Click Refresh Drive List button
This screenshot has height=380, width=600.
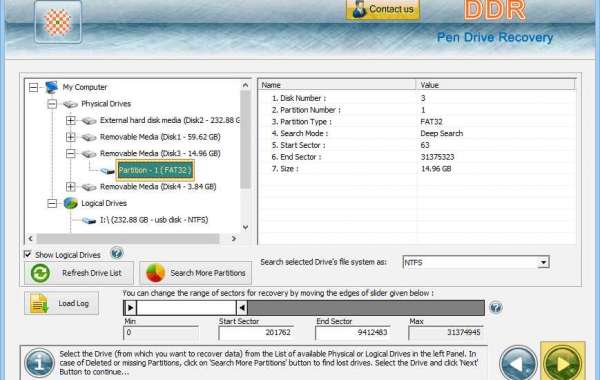click(x=79, y=273)
